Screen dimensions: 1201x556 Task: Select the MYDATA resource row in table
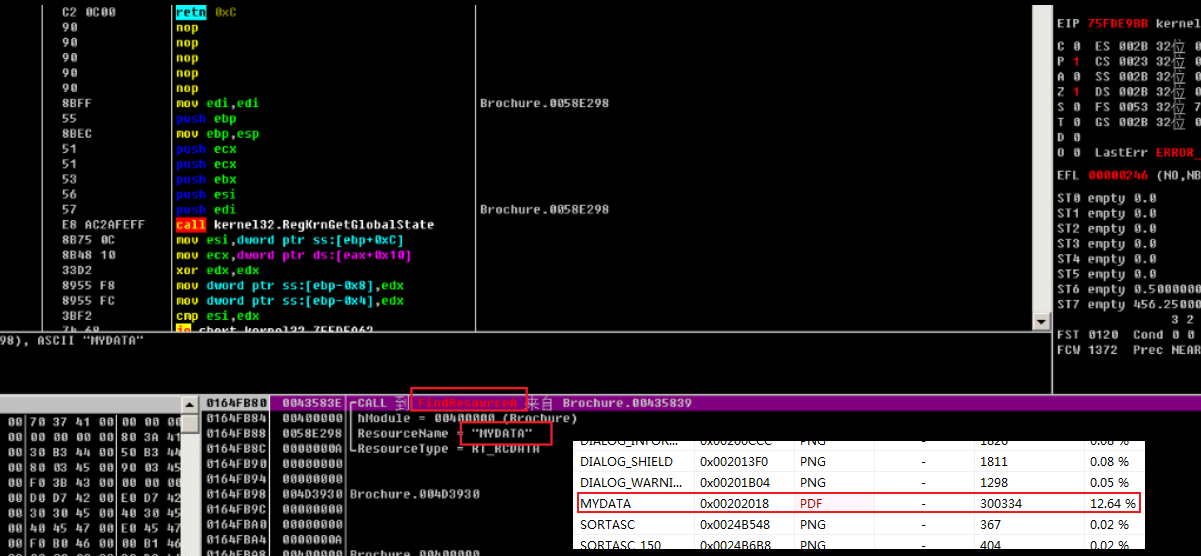tap(858, 504)
